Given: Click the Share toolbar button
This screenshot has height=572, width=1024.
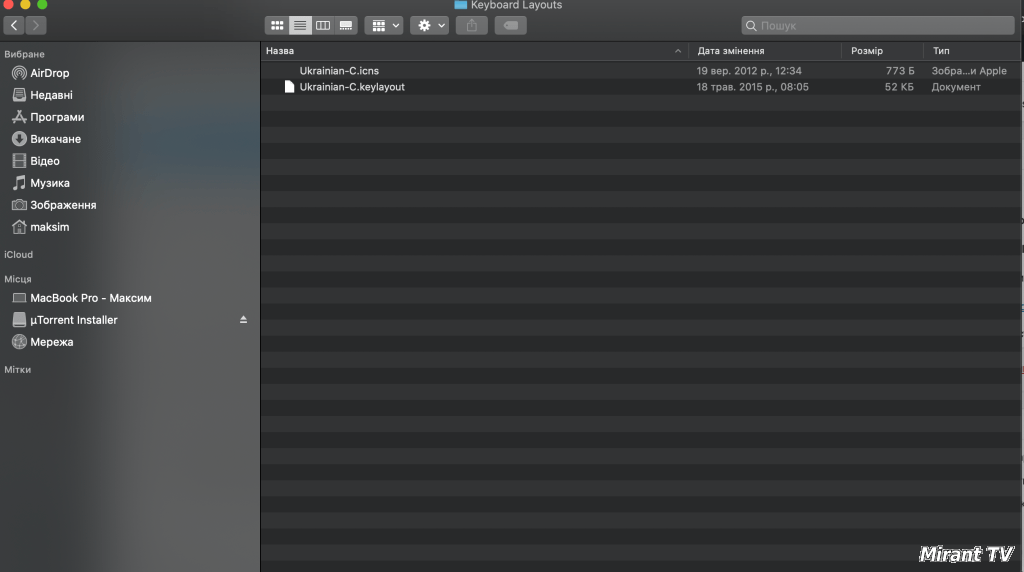Looking at the screenshot, I should tap(472, 25).
